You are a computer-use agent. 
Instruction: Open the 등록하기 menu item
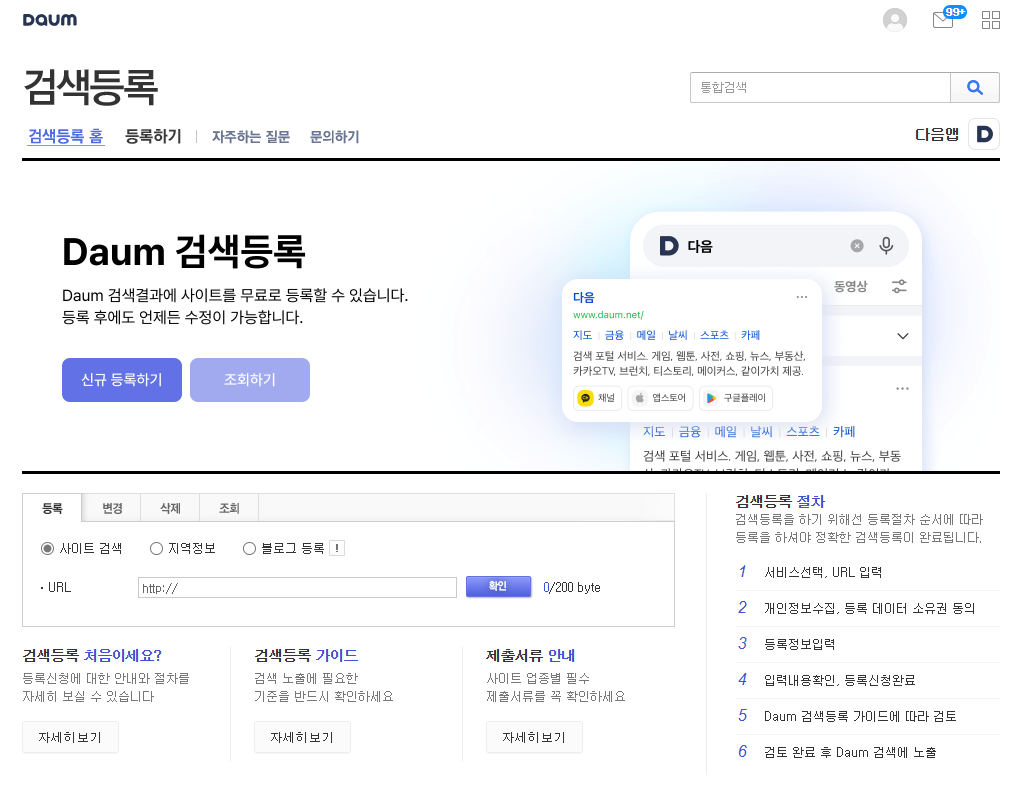tap(153, 137)
